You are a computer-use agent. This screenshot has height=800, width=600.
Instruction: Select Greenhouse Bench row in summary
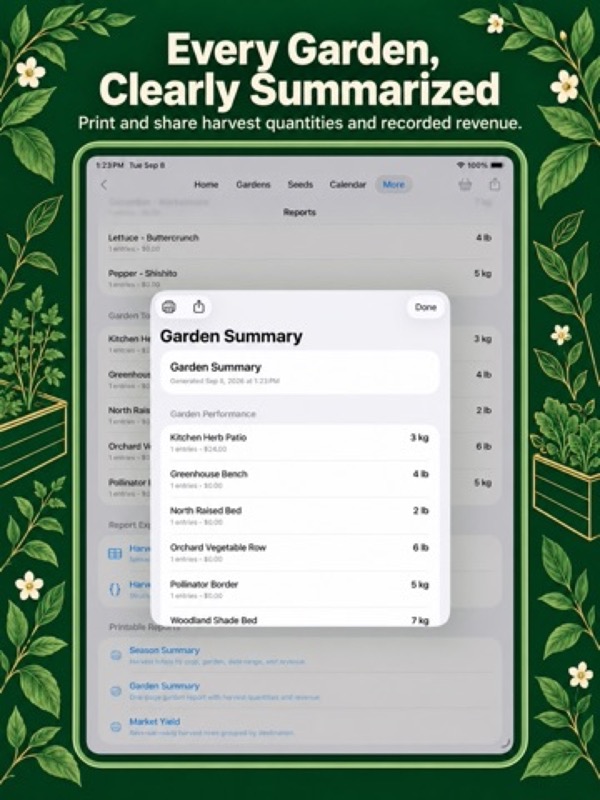point(299,479)
